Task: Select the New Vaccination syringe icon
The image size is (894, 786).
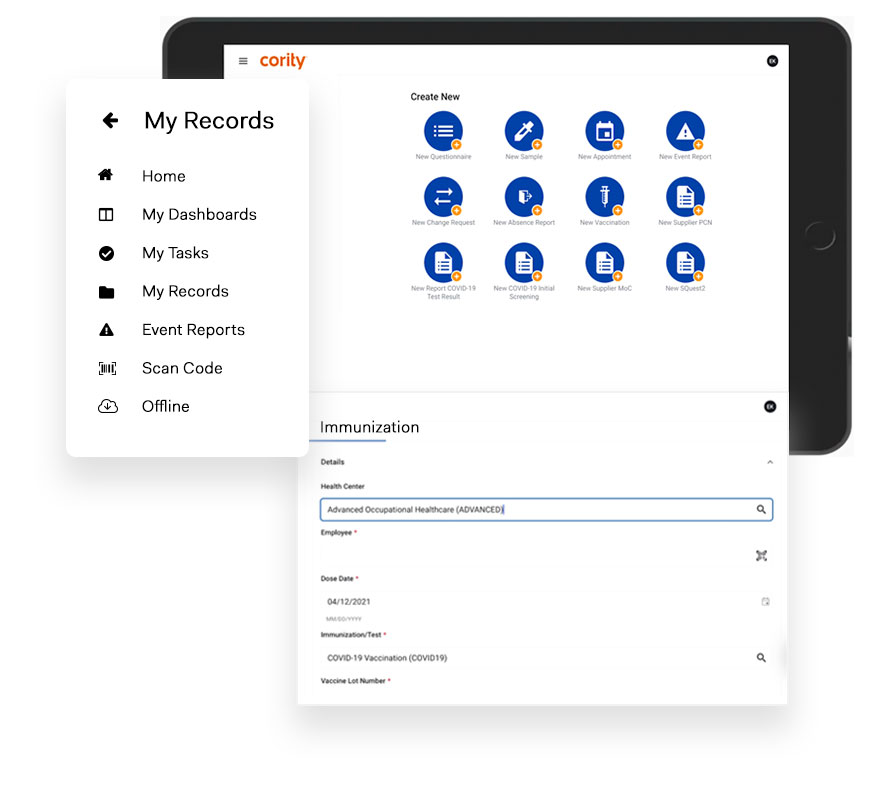Action: click(604, 197)
